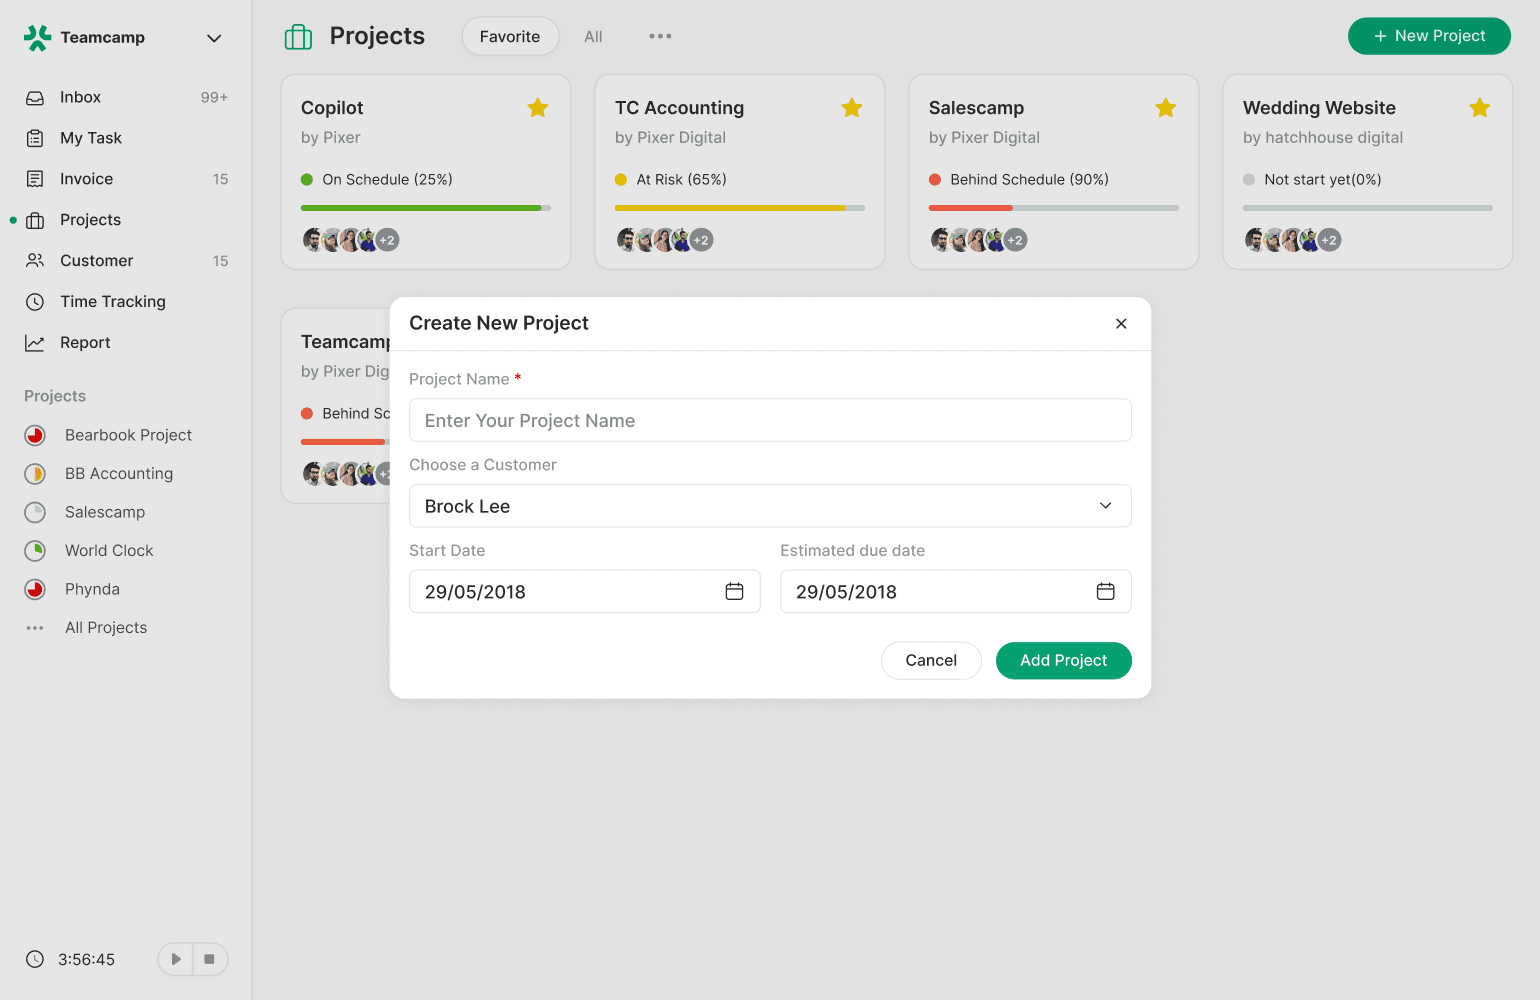Expand All Projects in sidebar
The image size is (1540, 1000).
tap(105, 628)
